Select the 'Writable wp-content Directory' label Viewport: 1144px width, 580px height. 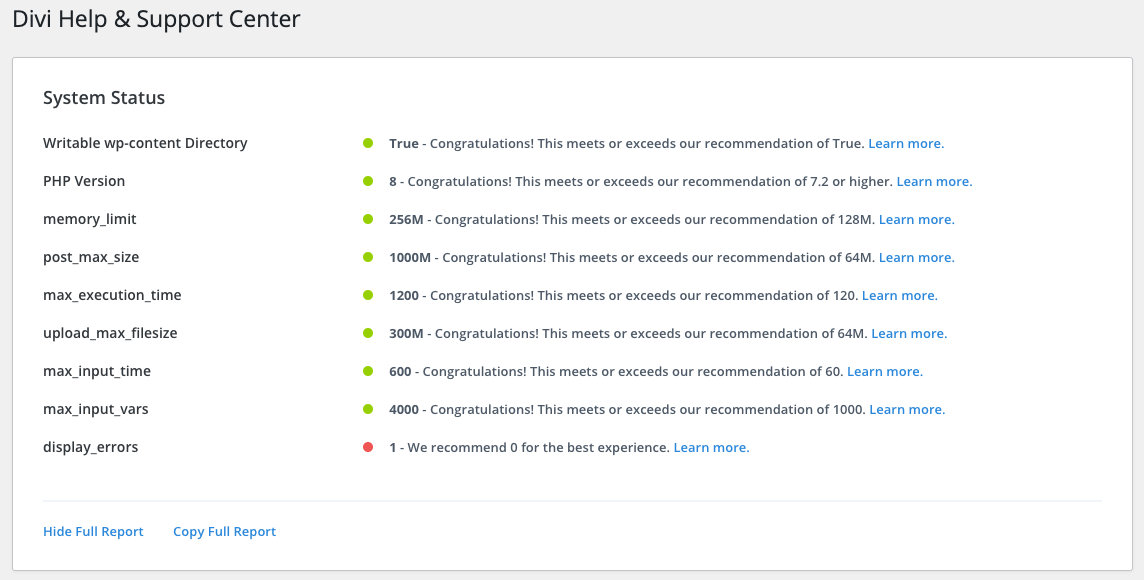pos(145,144)
